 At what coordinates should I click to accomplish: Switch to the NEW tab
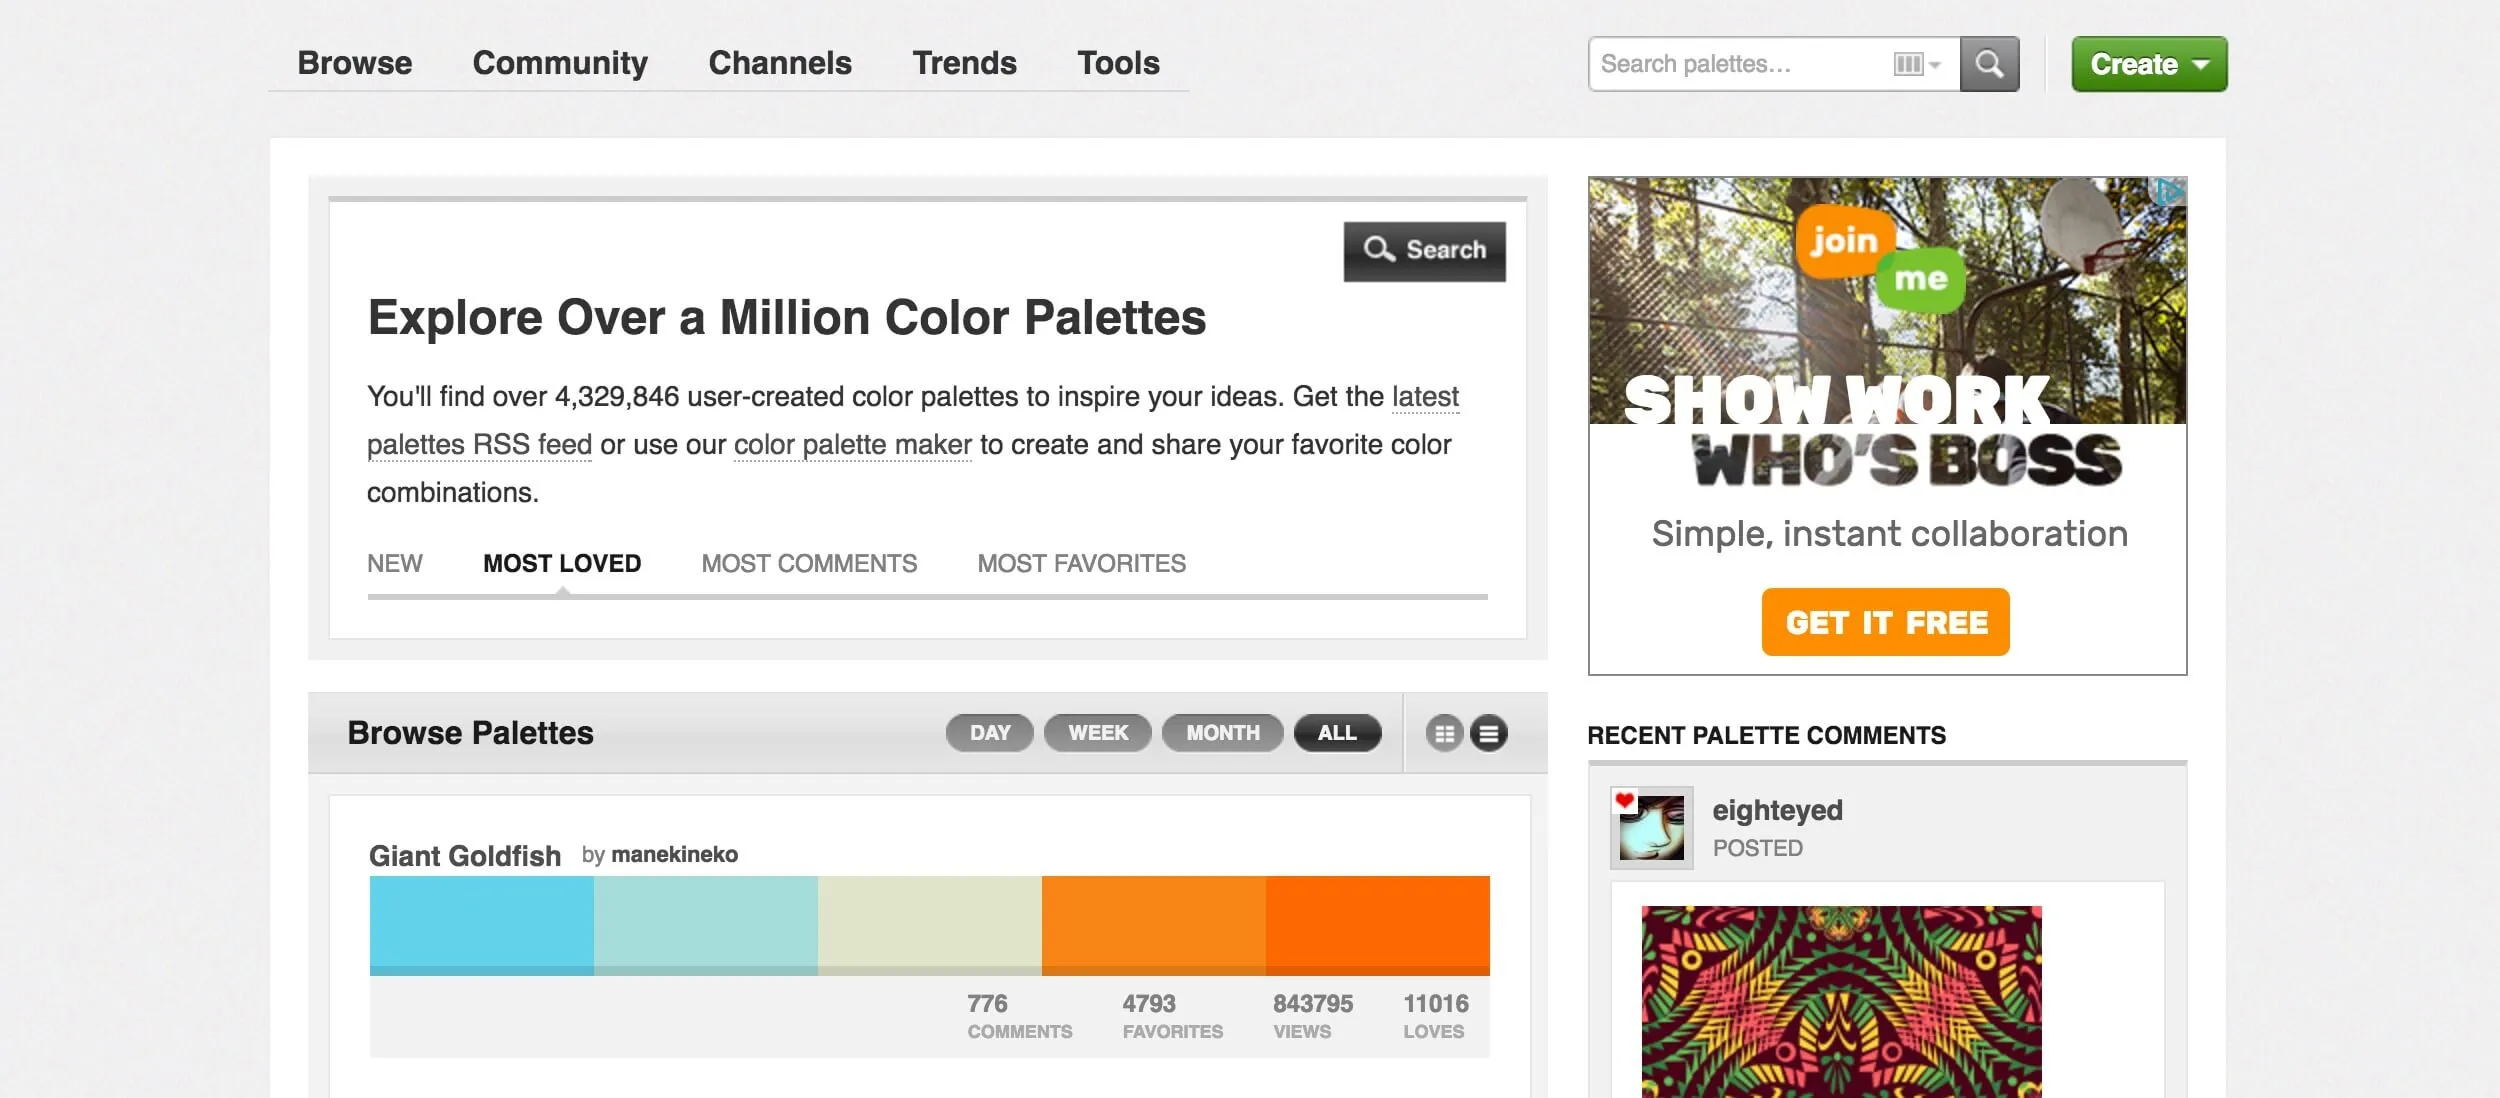[x=395, y=563]
